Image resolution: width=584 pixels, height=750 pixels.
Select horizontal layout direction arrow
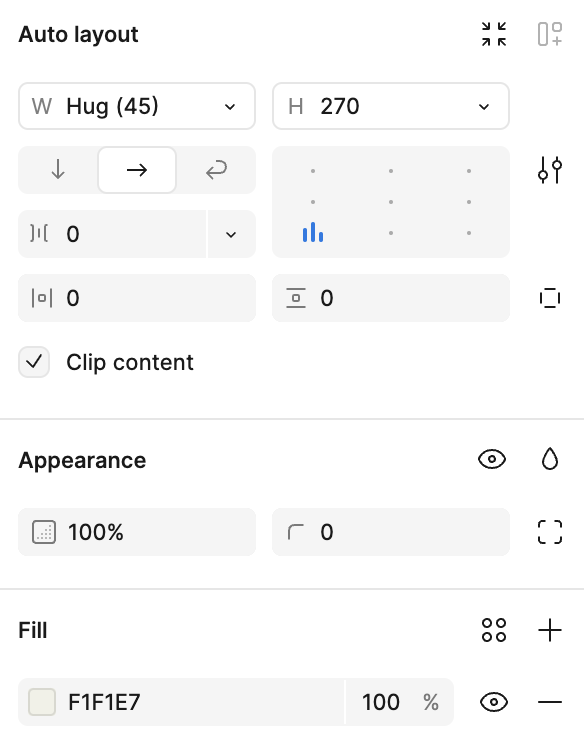(137, 170)
